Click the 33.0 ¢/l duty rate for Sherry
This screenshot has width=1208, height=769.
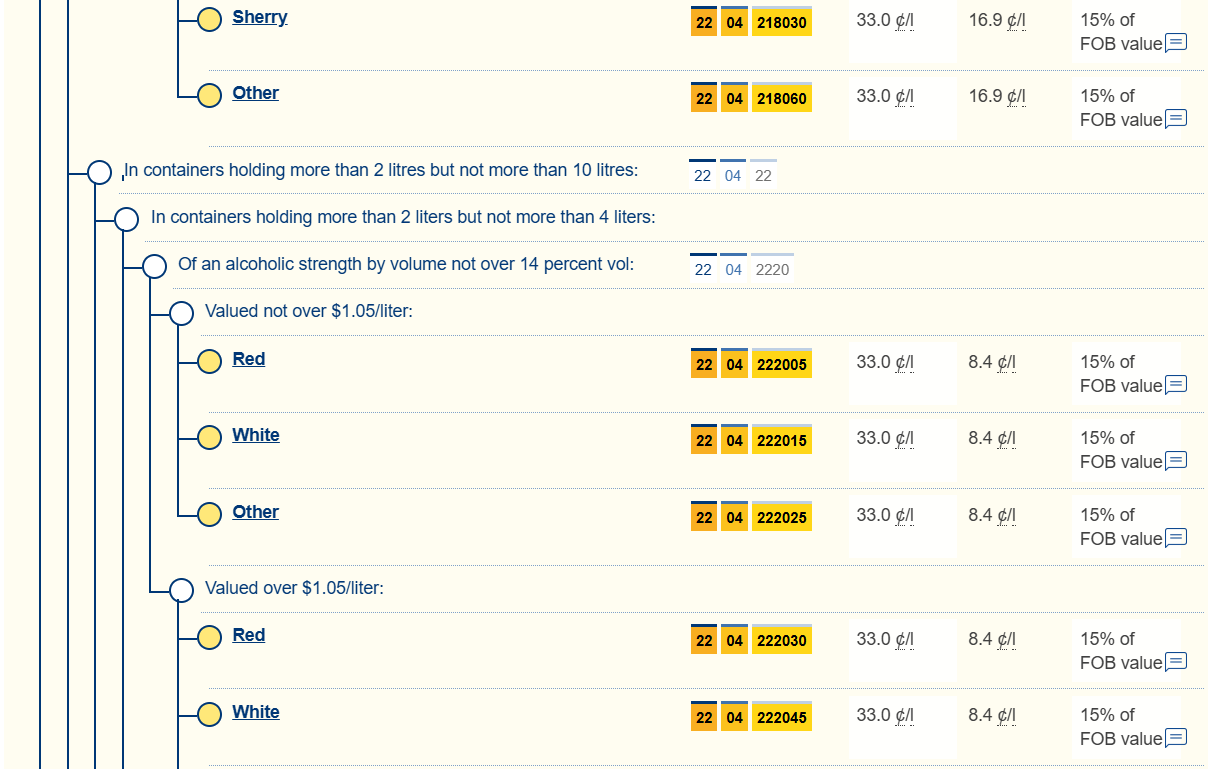[884, 20]
